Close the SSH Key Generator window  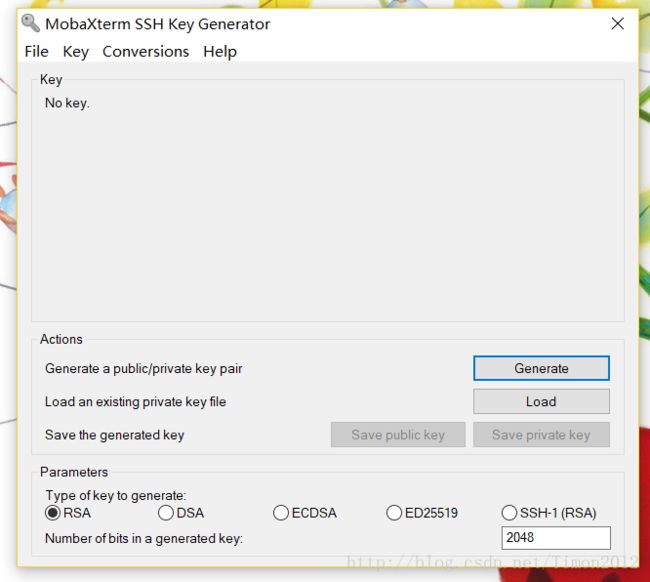coord(618,24)
